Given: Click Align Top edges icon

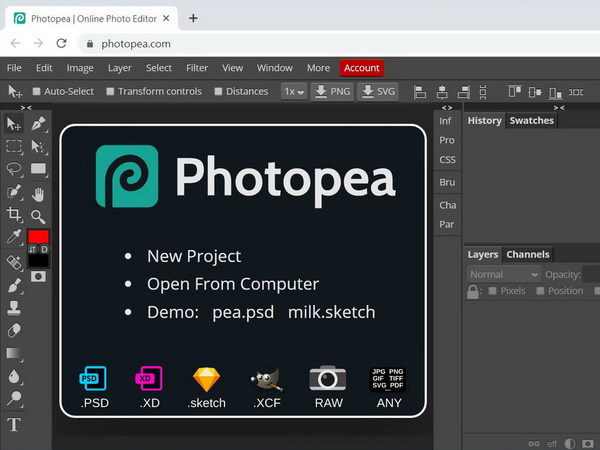Looking at the screenshot, I should pos(514,92).
